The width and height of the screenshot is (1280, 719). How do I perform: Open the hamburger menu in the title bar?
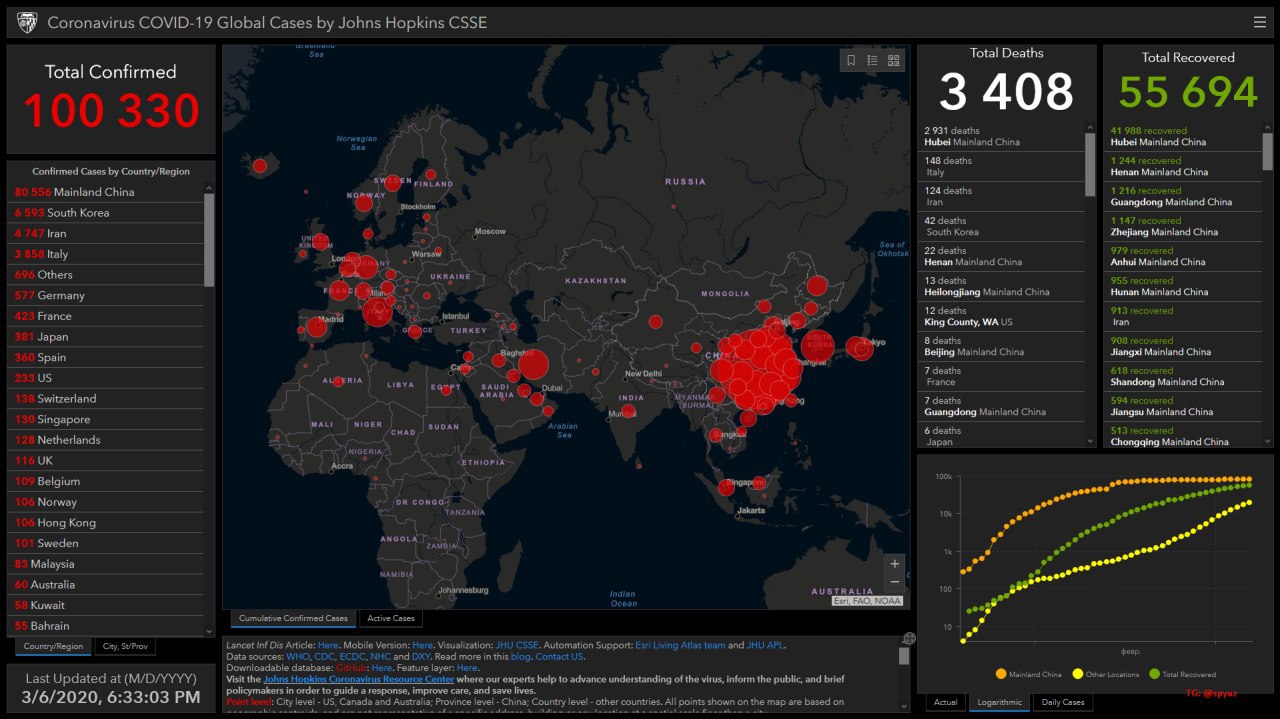tap(1259, 22)
